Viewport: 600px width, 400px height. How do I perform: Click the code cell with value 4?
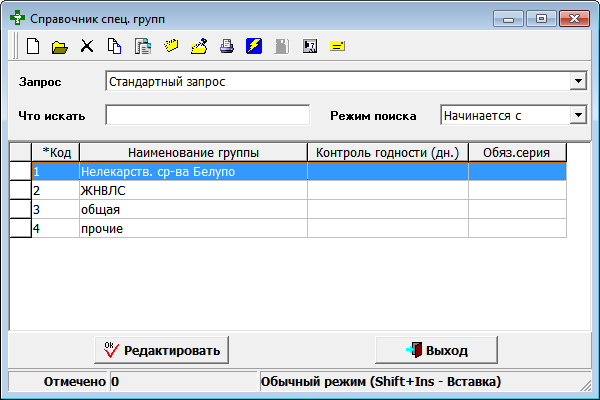pos(55,229)
